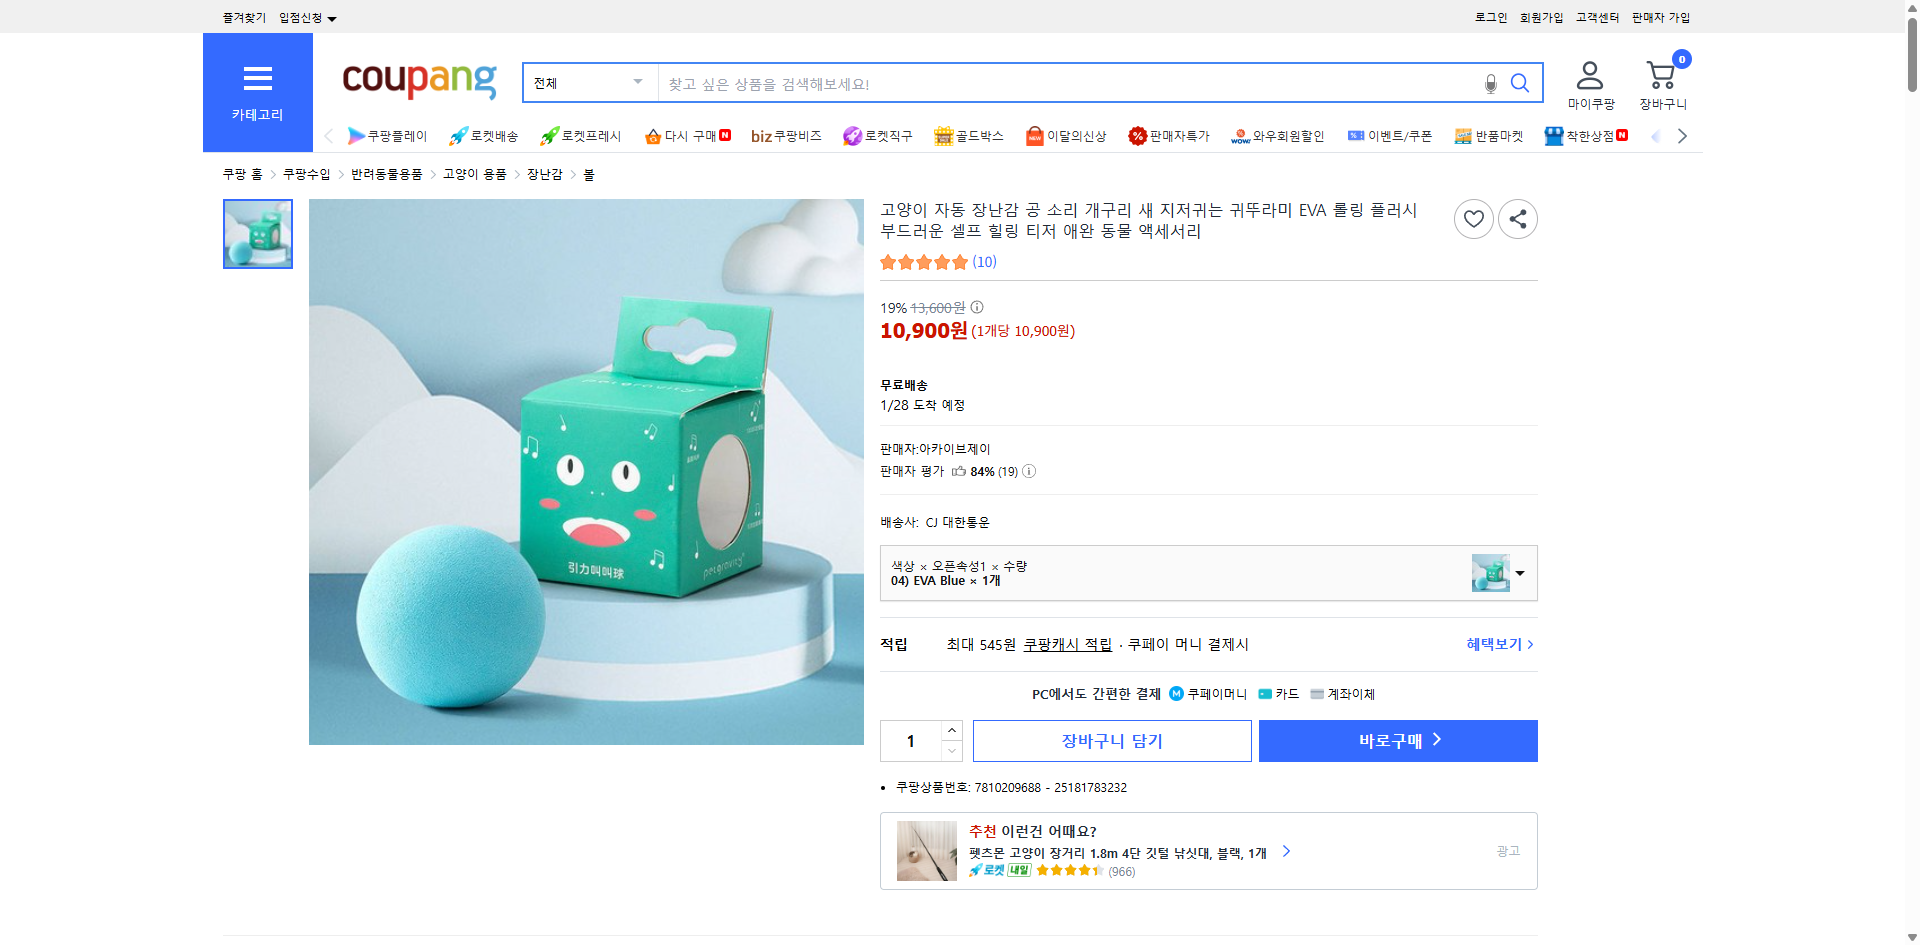
Task: Click the search magnifier icon
Action: pos(1520,83)
